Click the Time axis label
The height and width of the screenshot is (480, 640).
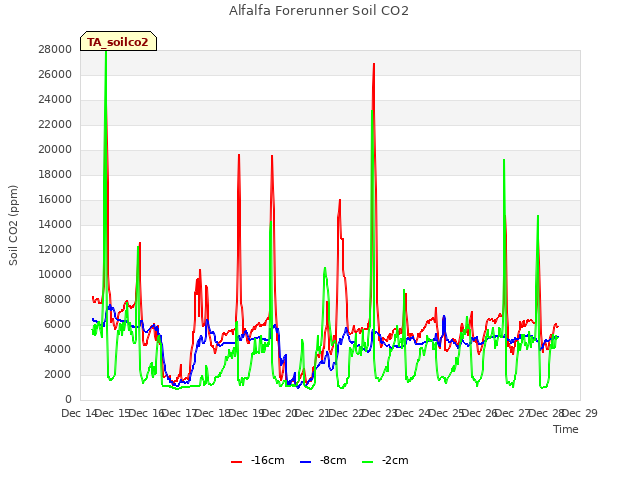point(566,429)
